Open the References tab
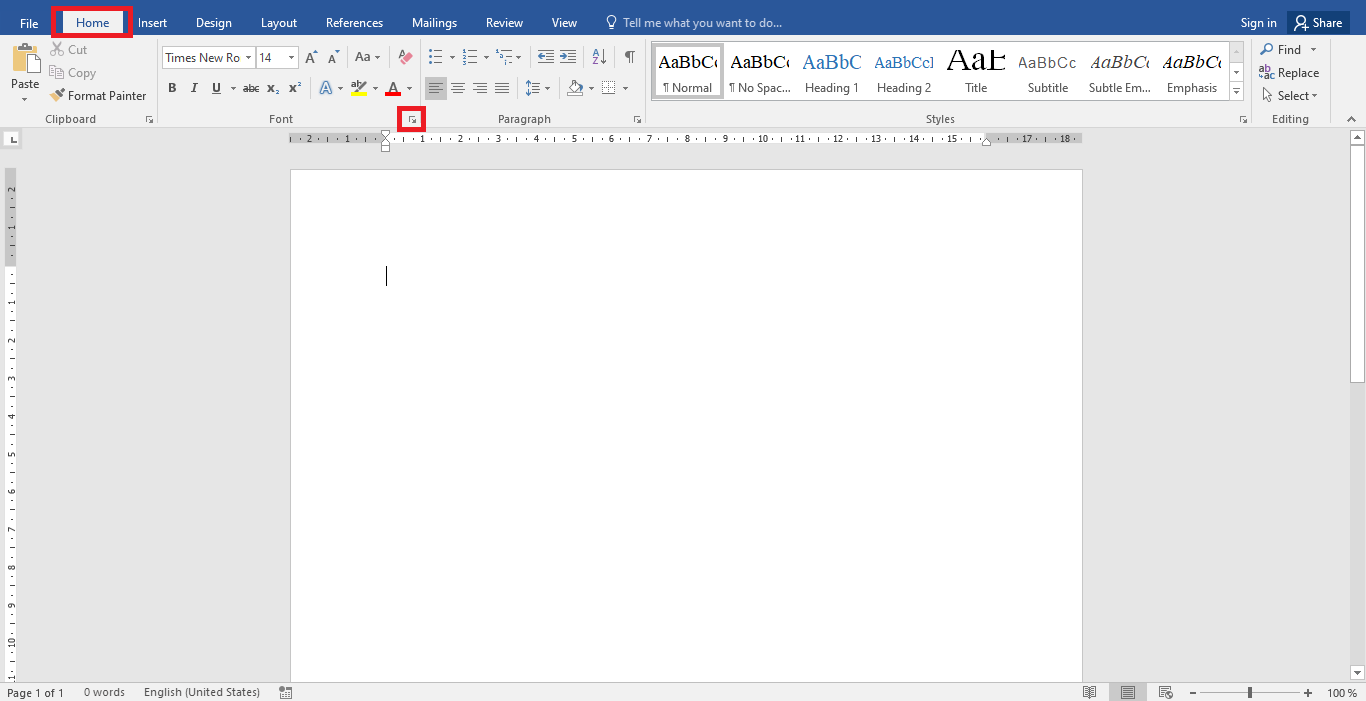The width and height of the screenshot is (1366, 701). pyautogui.click(x=354, y=23)
